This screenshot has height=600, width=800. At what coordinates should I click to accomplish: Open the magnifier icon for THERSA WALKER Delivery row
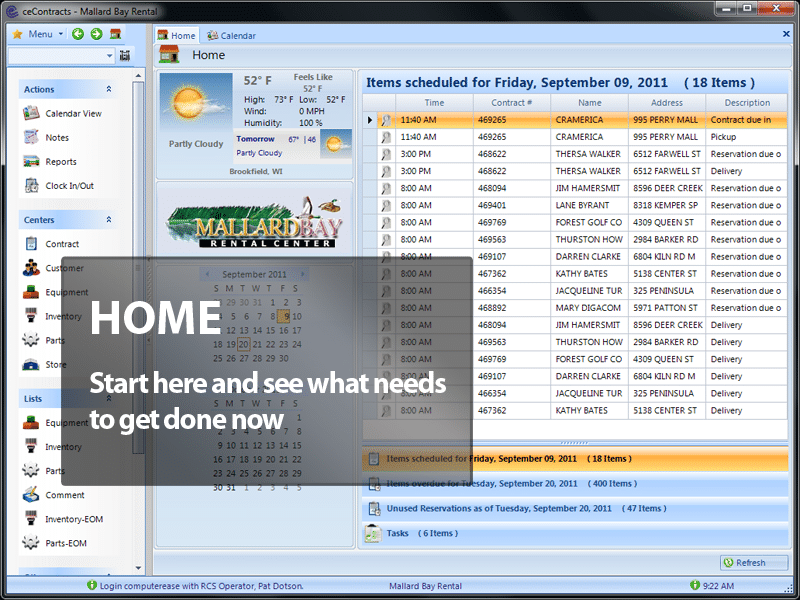click(386, 171)
